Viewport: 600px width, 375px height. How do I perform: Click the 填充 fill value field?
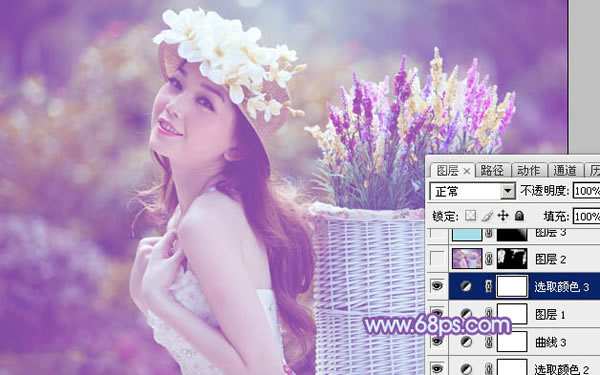pyautogui.click(x=586, y=217)
